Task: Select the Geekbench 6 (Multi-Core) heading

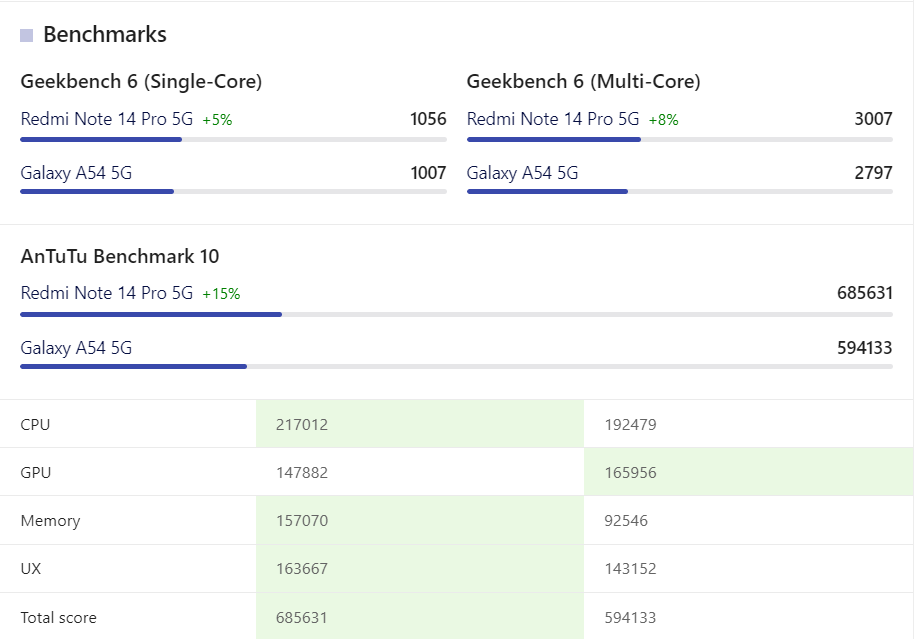Action: click(583, 82)
